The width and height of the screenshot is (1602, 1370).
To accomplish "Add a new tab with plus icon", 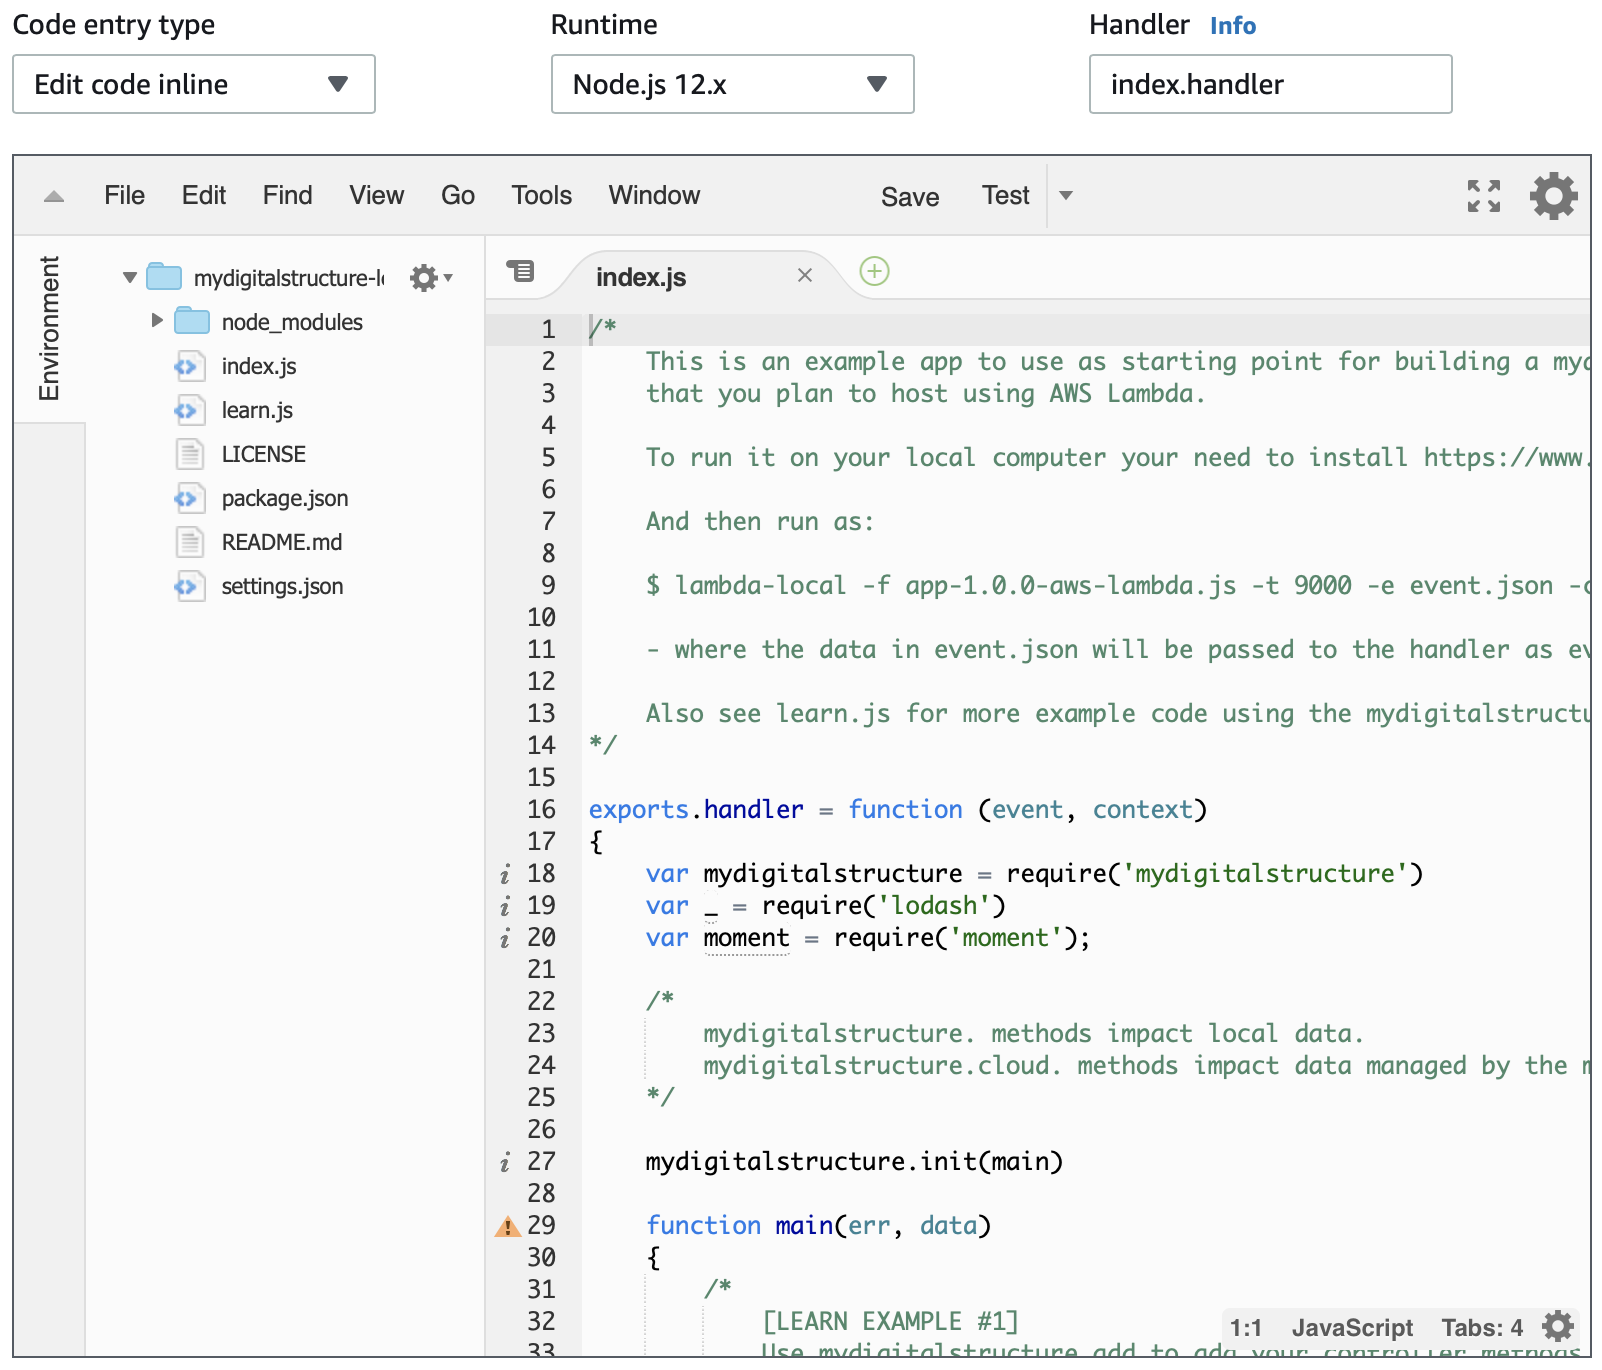I will point(875,271).
